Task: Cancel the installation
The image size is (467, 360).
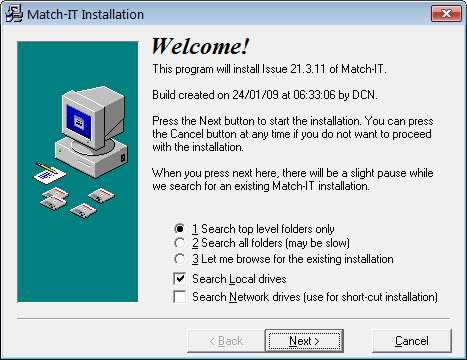Action: [x=412, y=341]
